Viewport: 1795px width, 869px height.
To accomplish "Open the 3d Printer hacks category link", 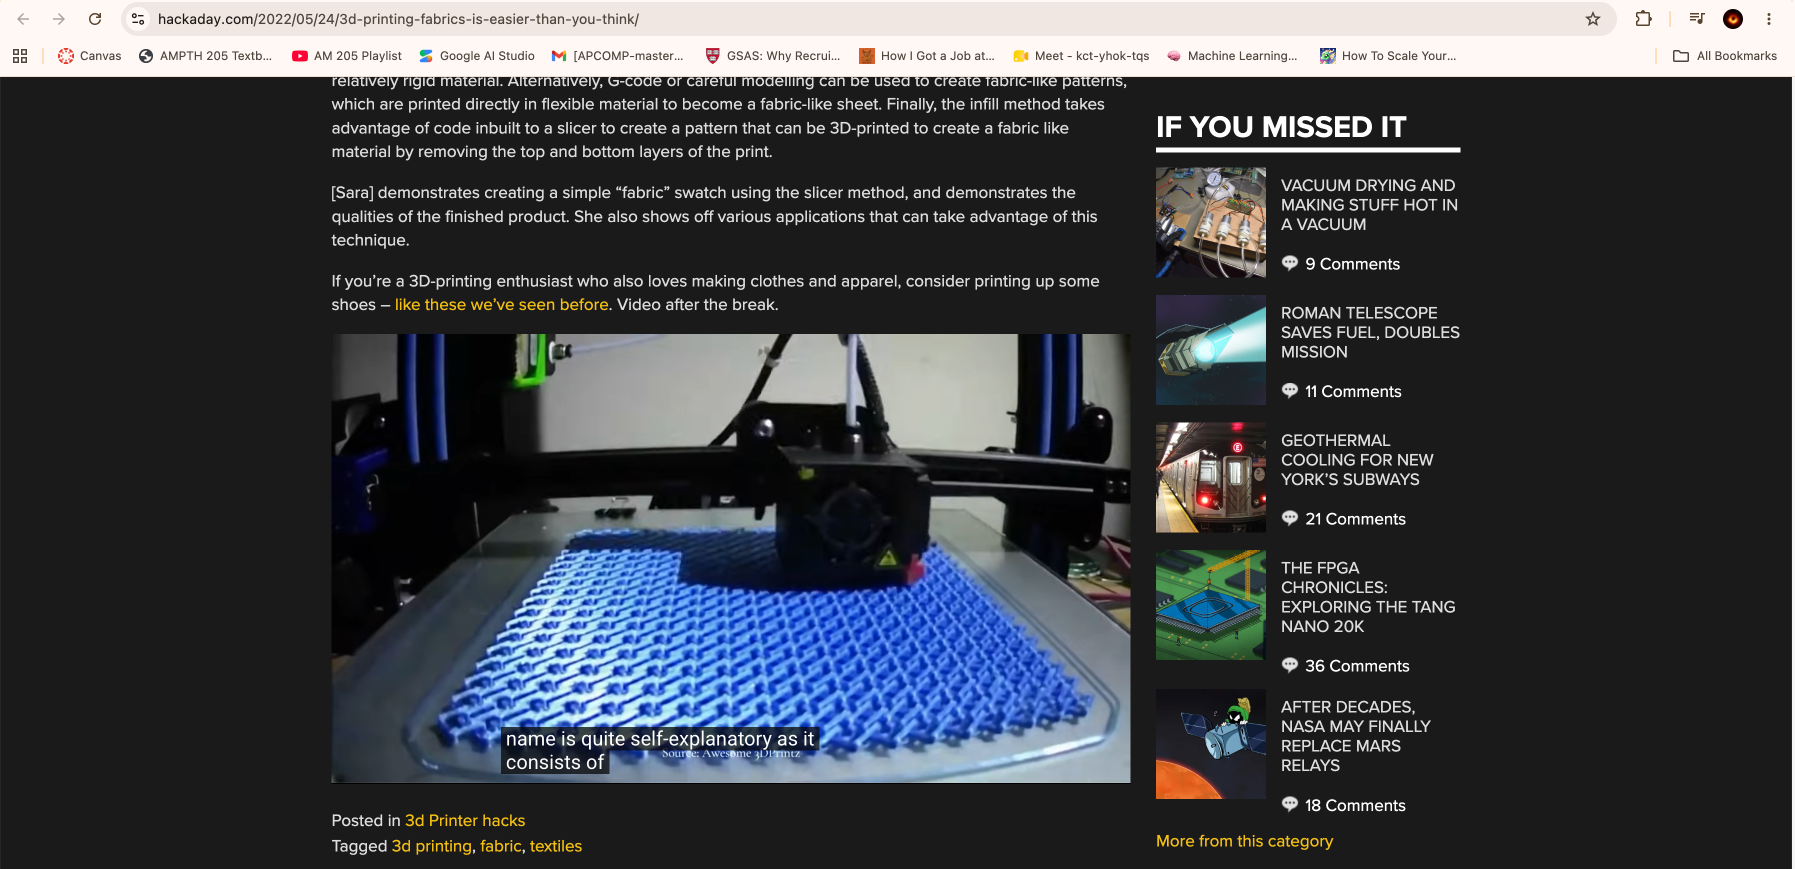I will pos(465,820).
